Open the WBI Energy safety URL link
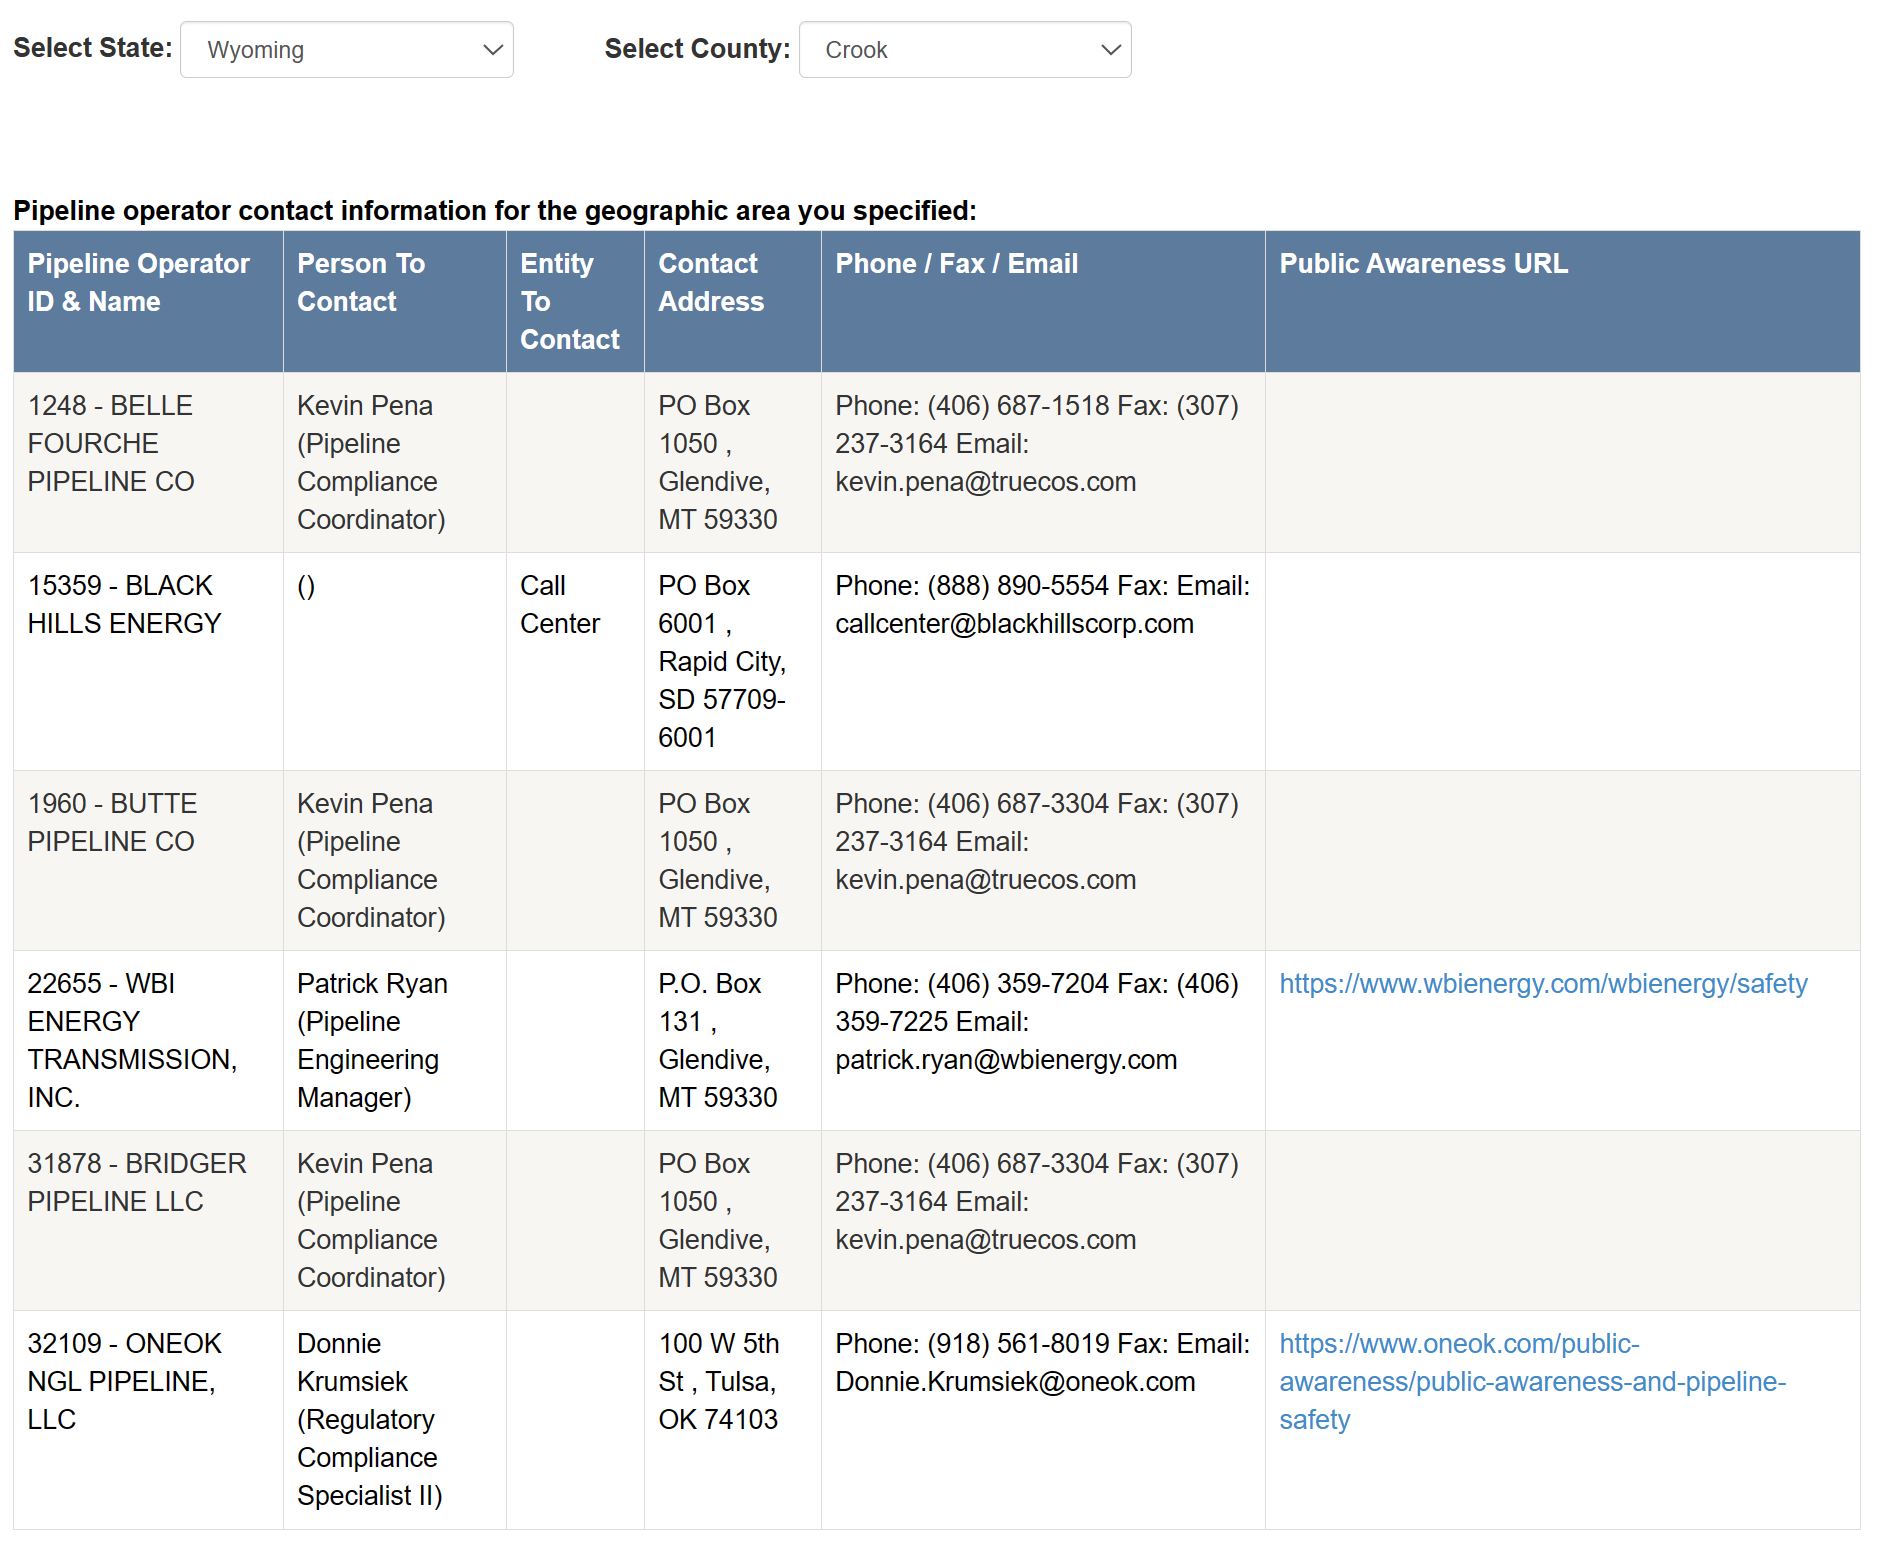1880x1550 pixels. 1543,984
